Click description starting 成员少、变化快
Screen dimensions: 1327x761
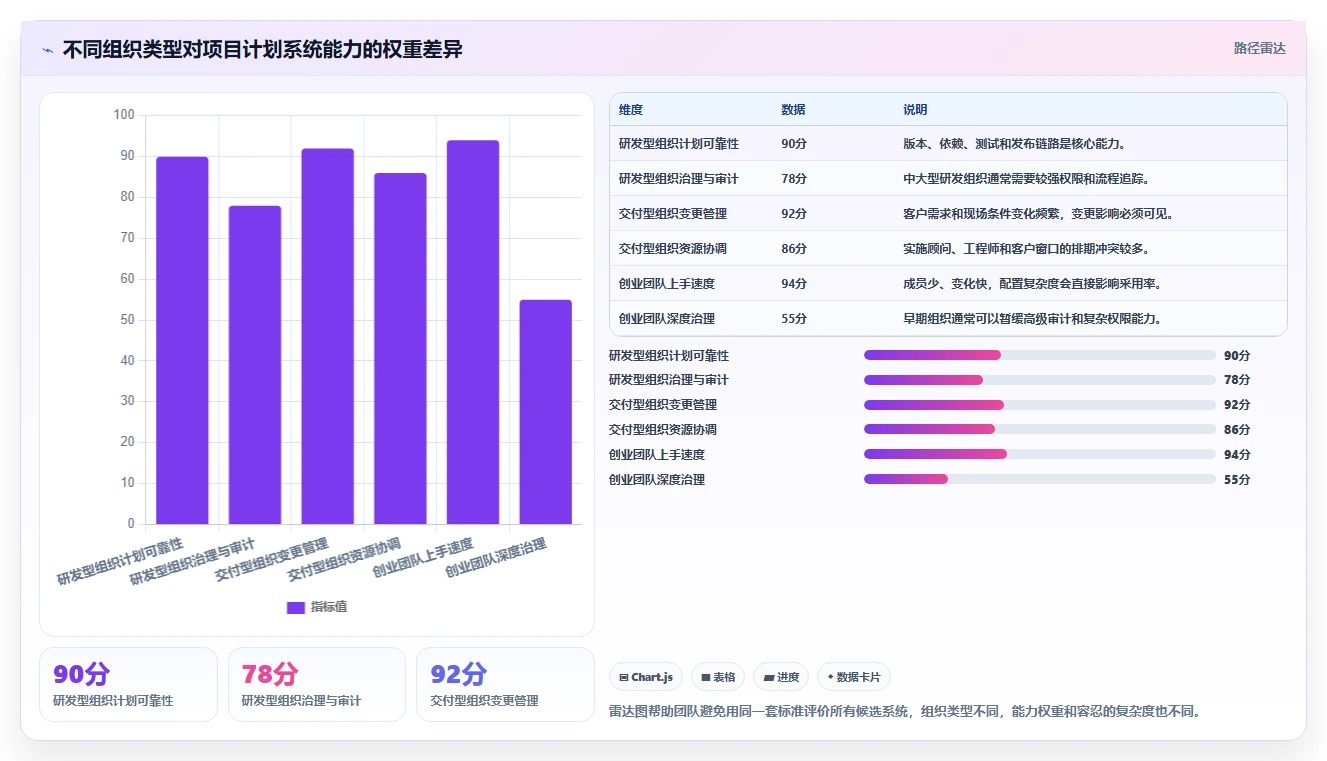pyautogui.click(x=1035, y=284)
